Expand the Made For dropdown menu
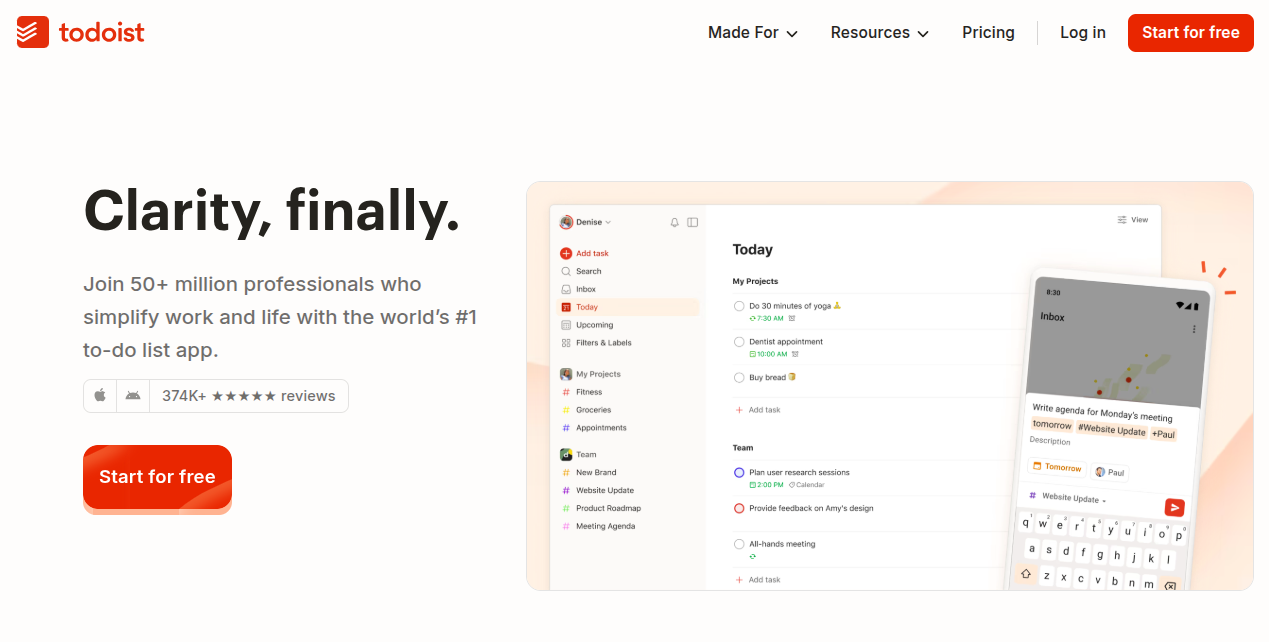1269x642 pixels. click(x=753, y=33)
